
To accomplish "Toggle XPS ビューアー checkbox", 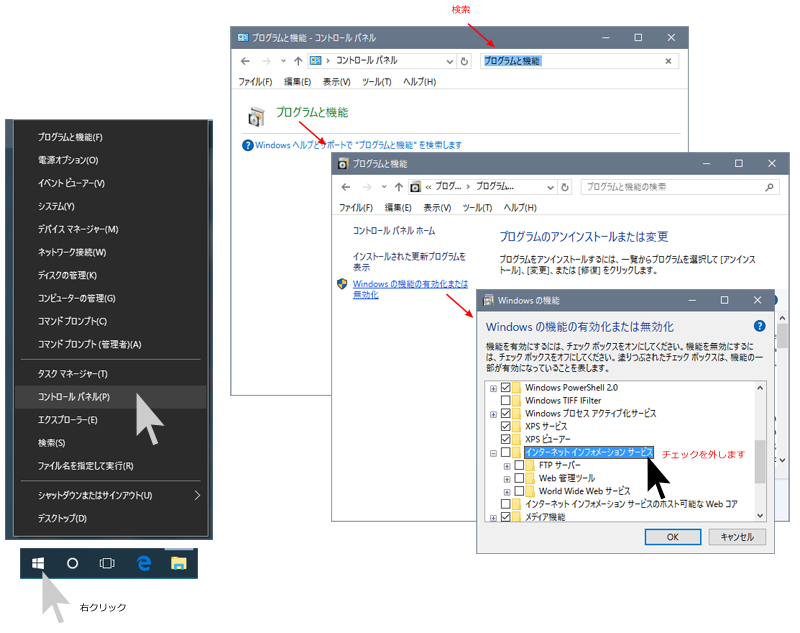I will (x=506, y=439).
